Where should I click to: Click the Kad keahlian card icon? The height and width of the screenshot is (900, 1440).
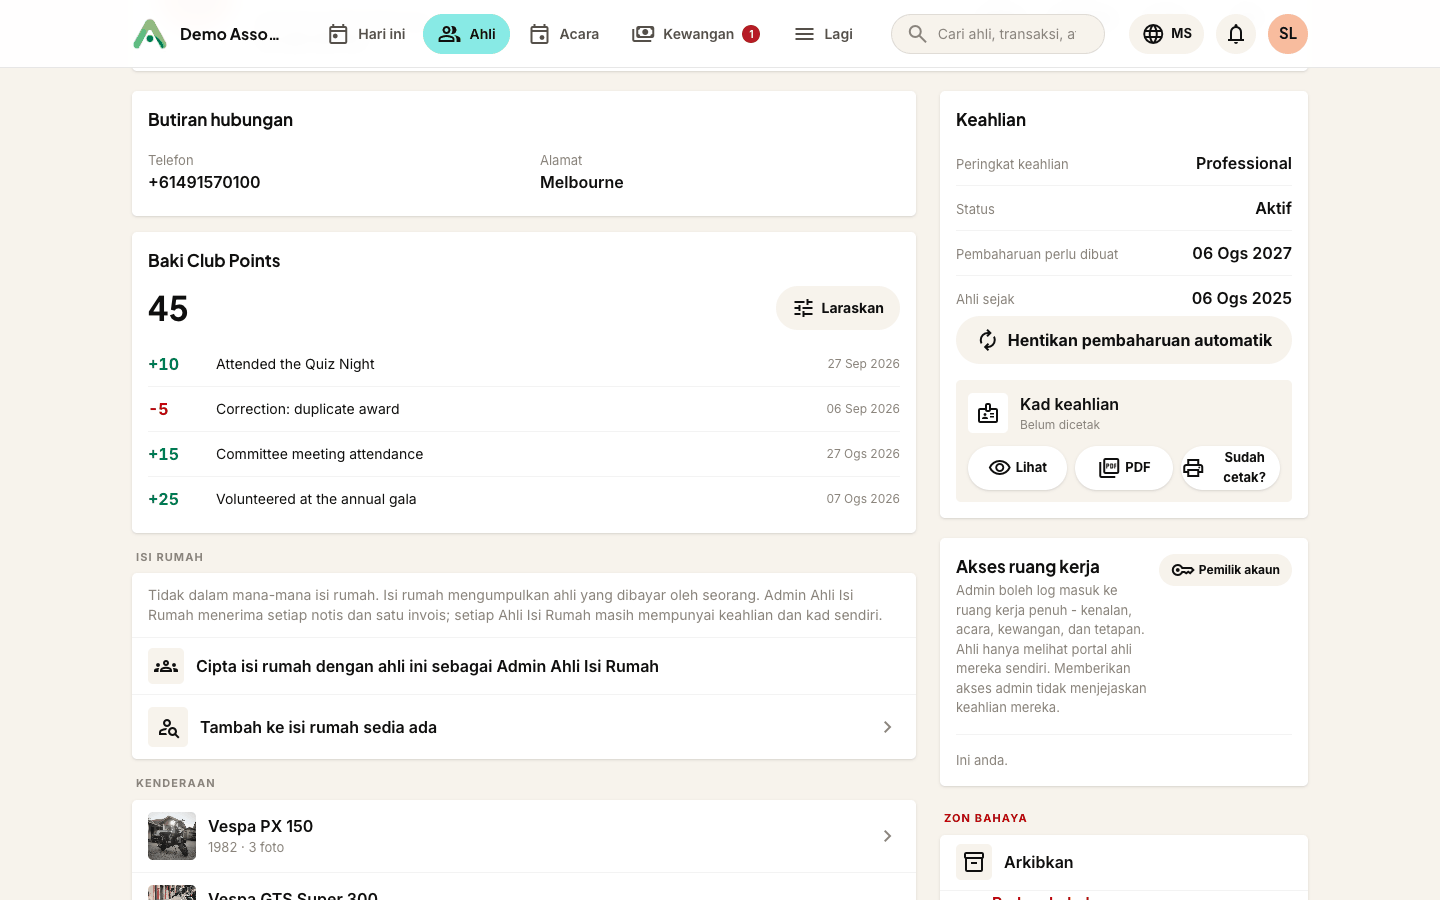(988, 413)
